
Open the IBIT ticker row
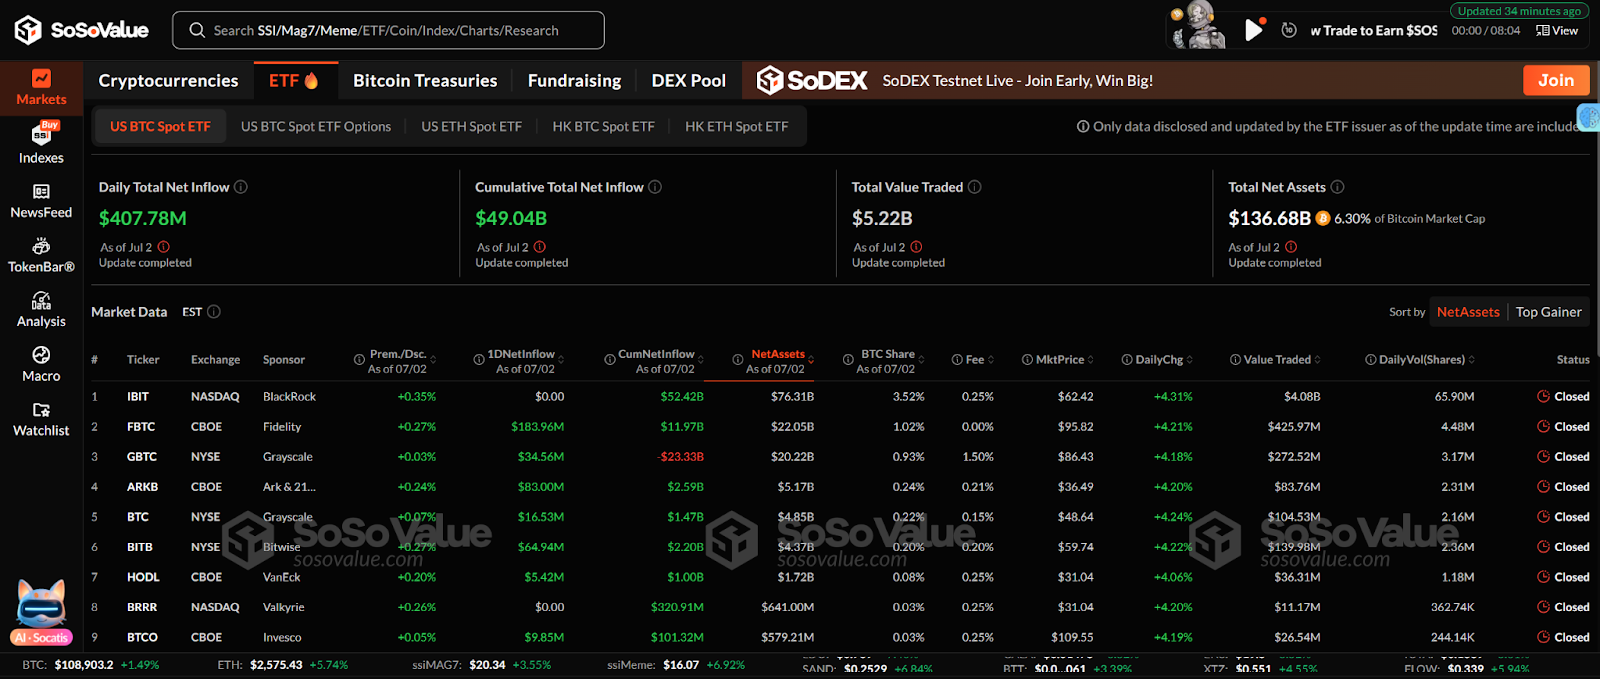(x=840, y=397)
